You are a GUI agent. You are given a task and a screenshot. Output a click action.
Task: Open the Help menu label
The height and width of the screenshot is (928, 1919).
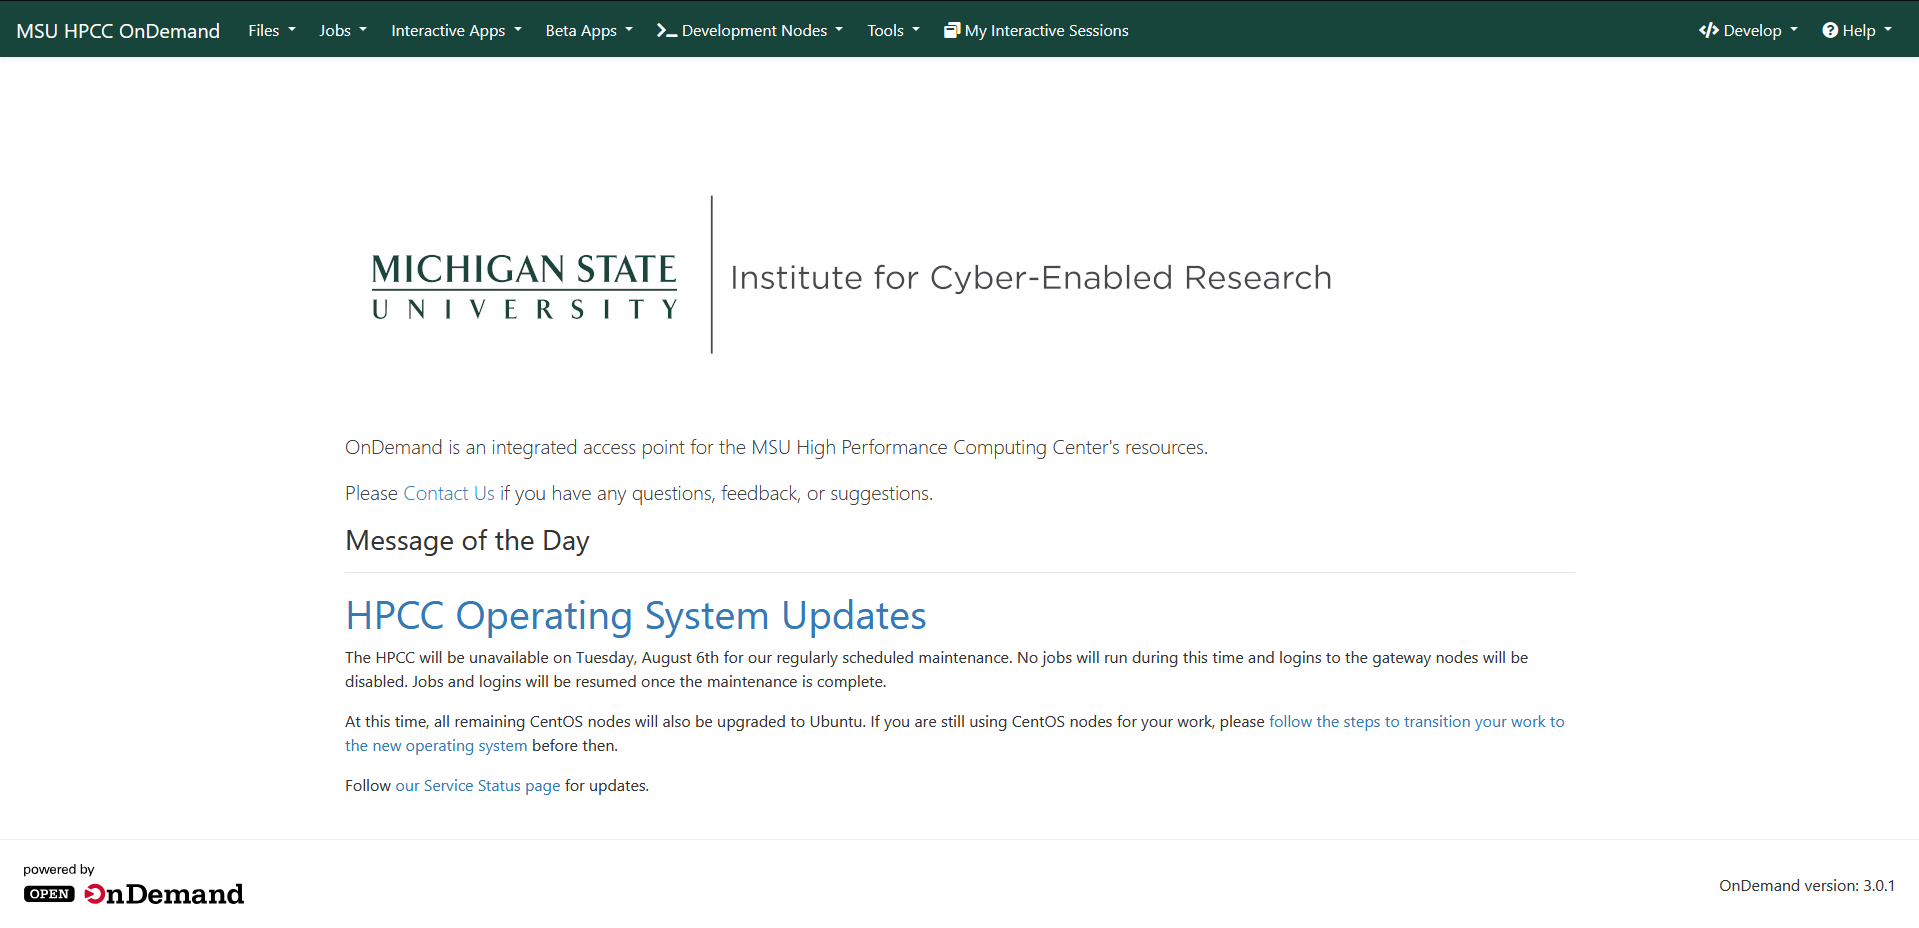(1859, 31)
